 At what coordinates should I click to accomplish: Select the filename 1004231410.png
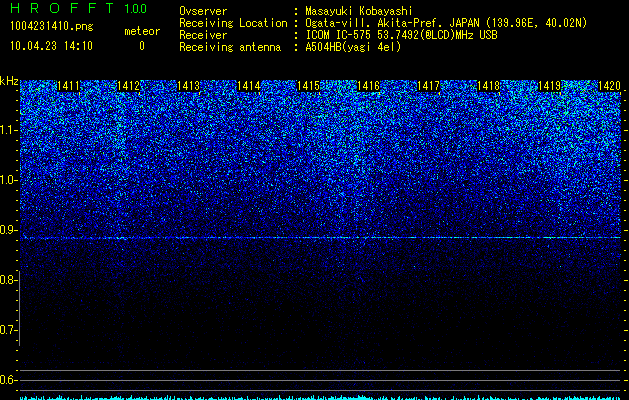click(52, 26)
